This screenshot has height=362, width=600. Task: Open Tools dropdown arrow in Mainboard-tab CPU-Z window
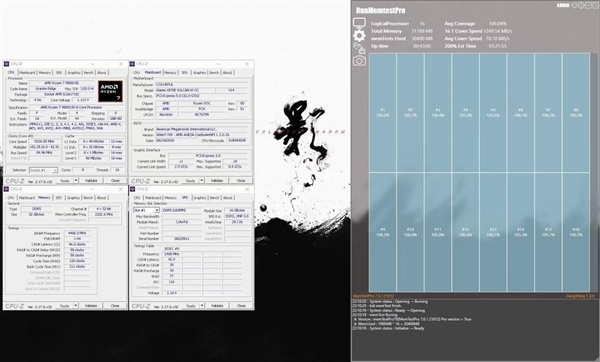tap(202, 180)
